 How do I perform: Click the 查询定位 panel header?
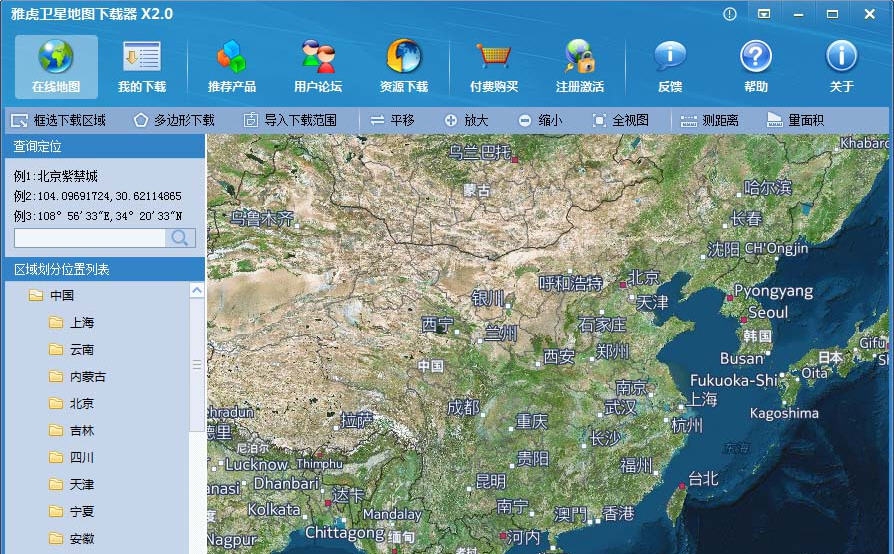tap(105, 146)
